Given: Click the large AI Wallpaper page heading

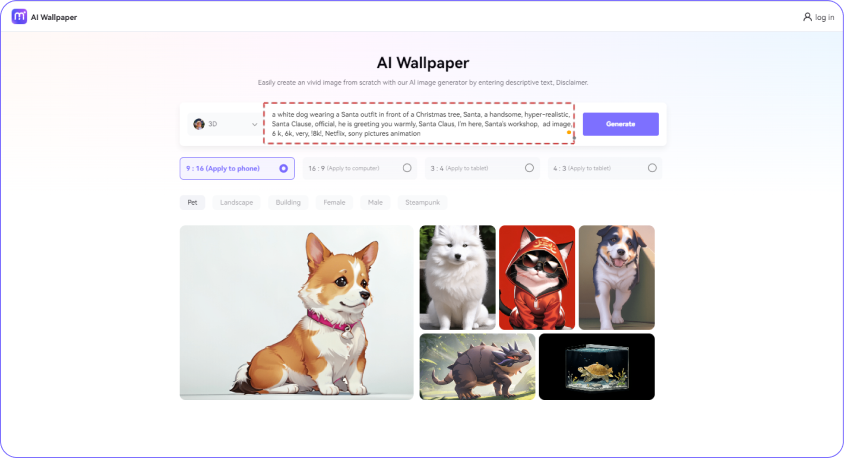Looking at the screenshot, I should (423, 63).
